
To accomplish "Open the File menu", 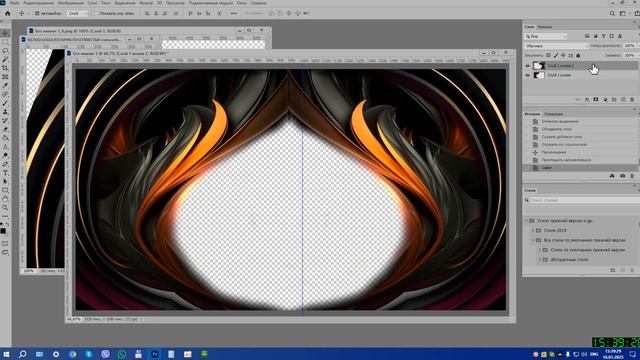I will pyautogui.click(x=14, y=3).
